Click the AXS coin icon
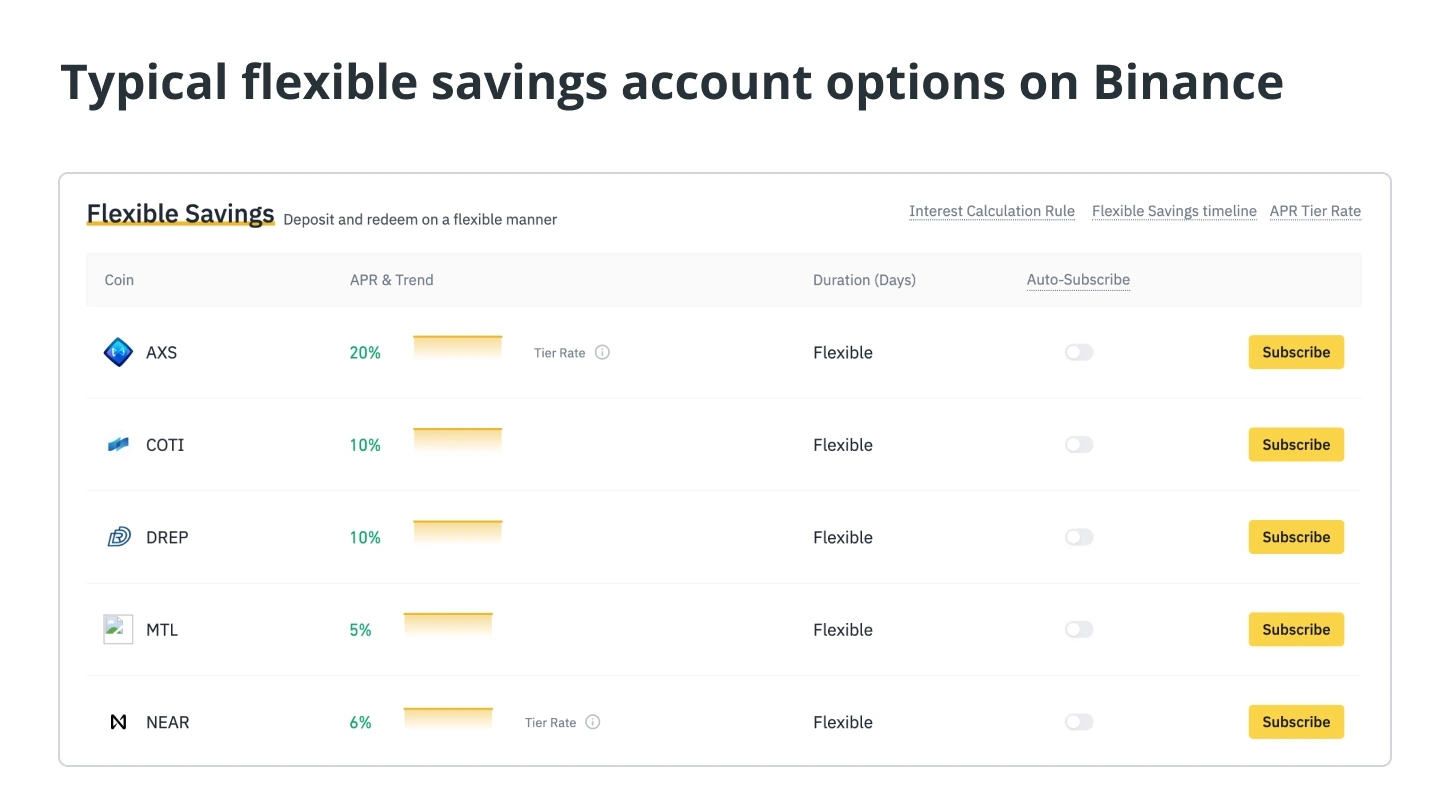The height and width of the screenshot is (812, 1450). (118, 352)
